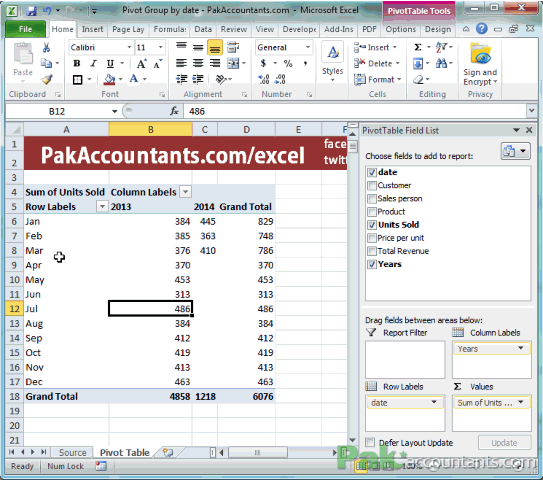This screenshot has height=480, width=543.
Task: Switch to the Insert ribbon tab
Action: (x=92, y=29)
